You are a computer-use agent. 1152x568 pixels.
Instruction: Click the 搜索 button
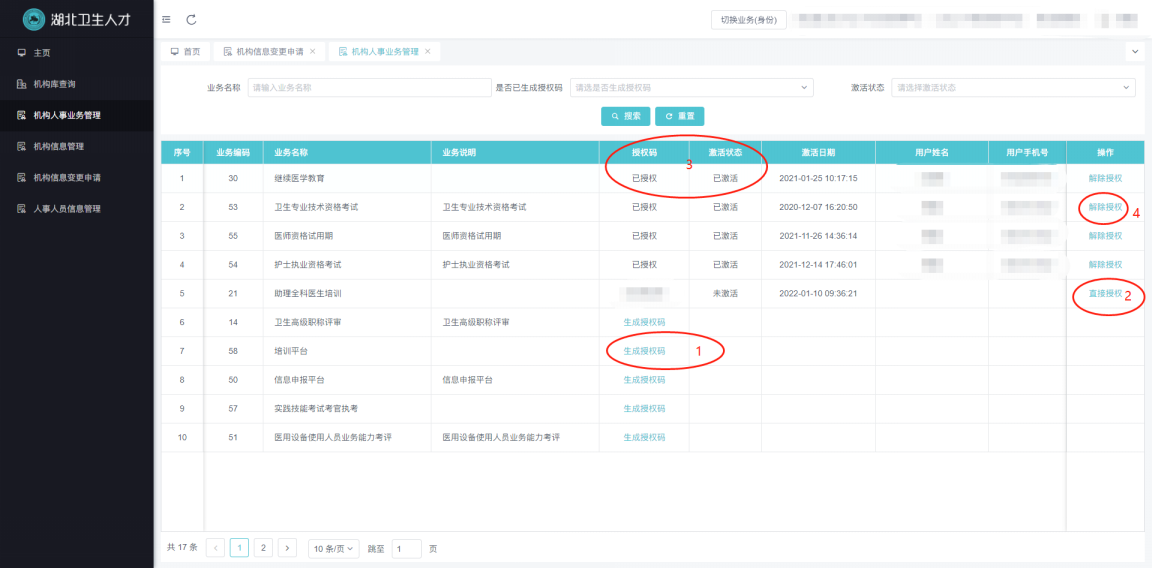pyautogui.click(x=626, y=116)
